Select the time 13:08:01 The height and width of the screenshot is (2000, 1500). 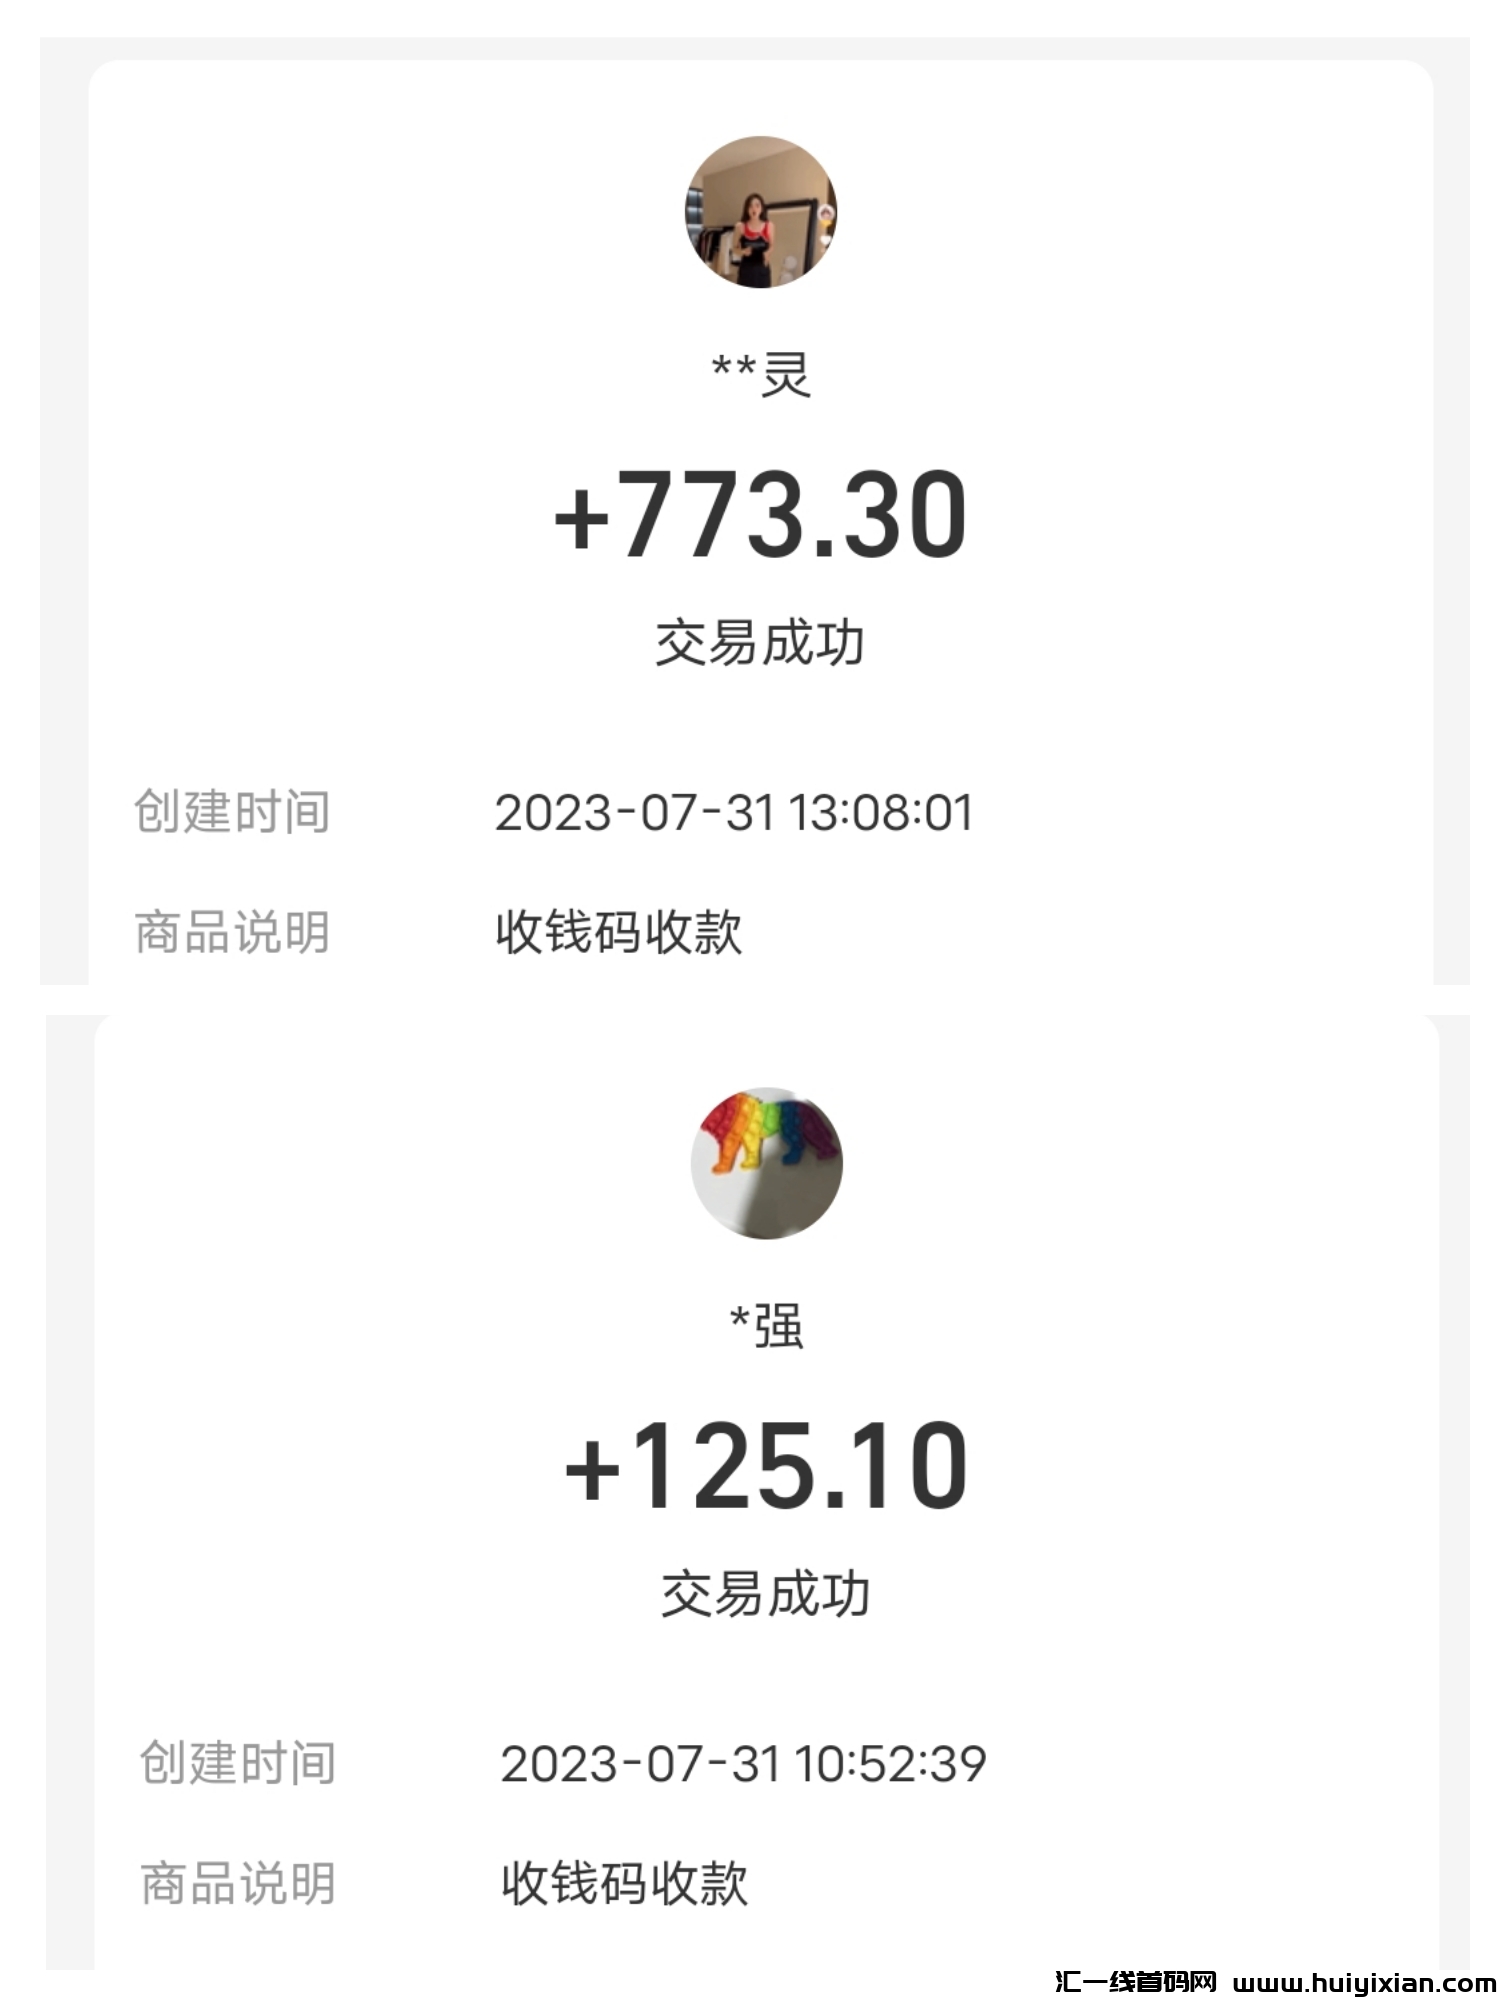[x=881, y=813]
